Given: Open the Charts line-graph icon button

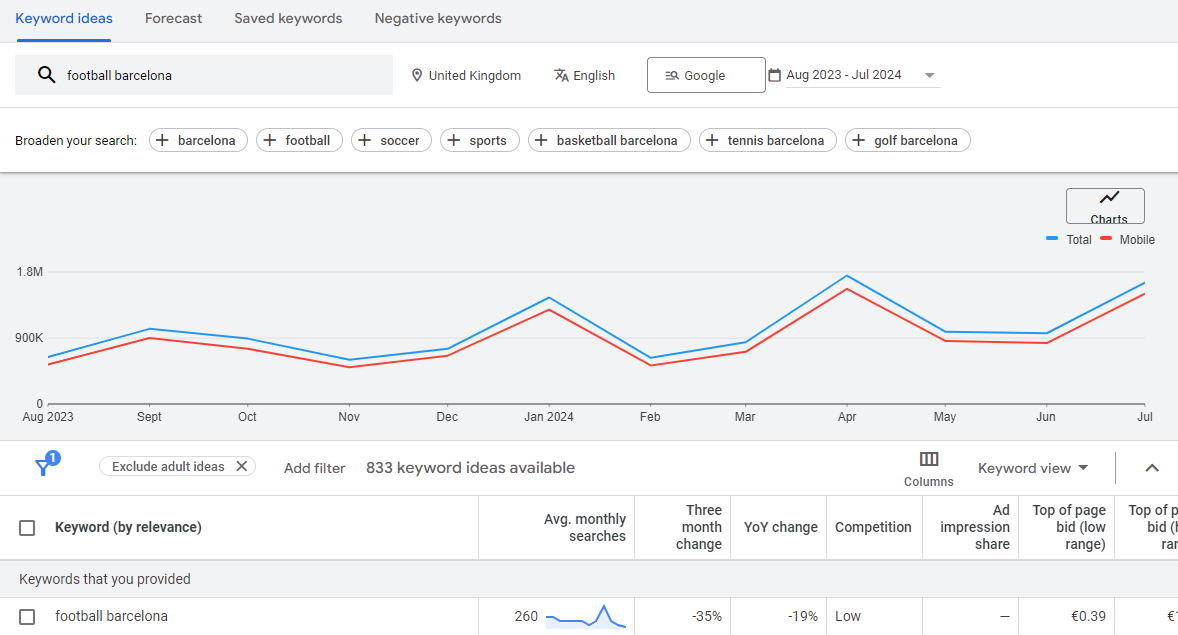Looking at the screenshot, I should [x=1105, y=206].
